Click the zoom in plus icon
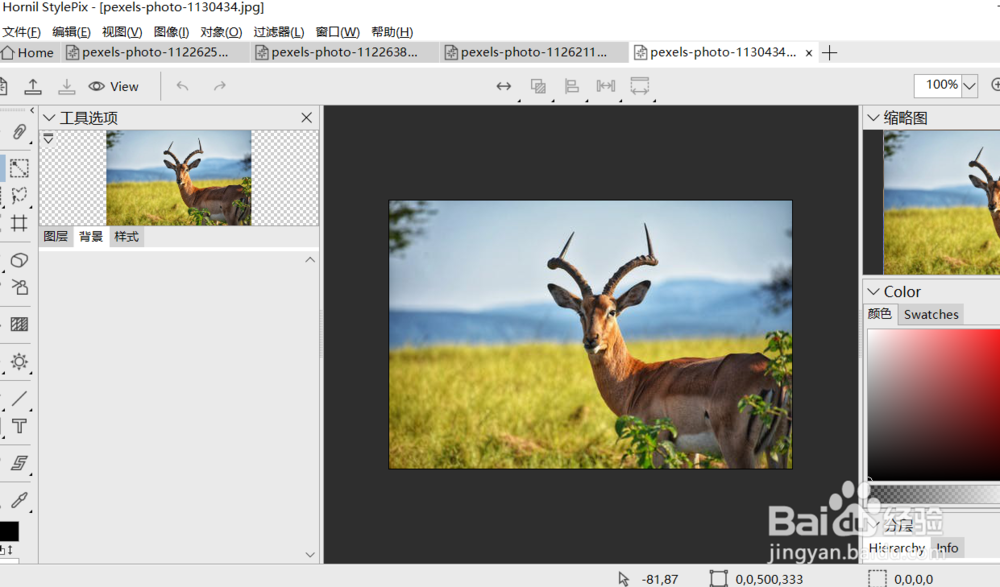Screen dimensions: 1000x587 [995, 85]
